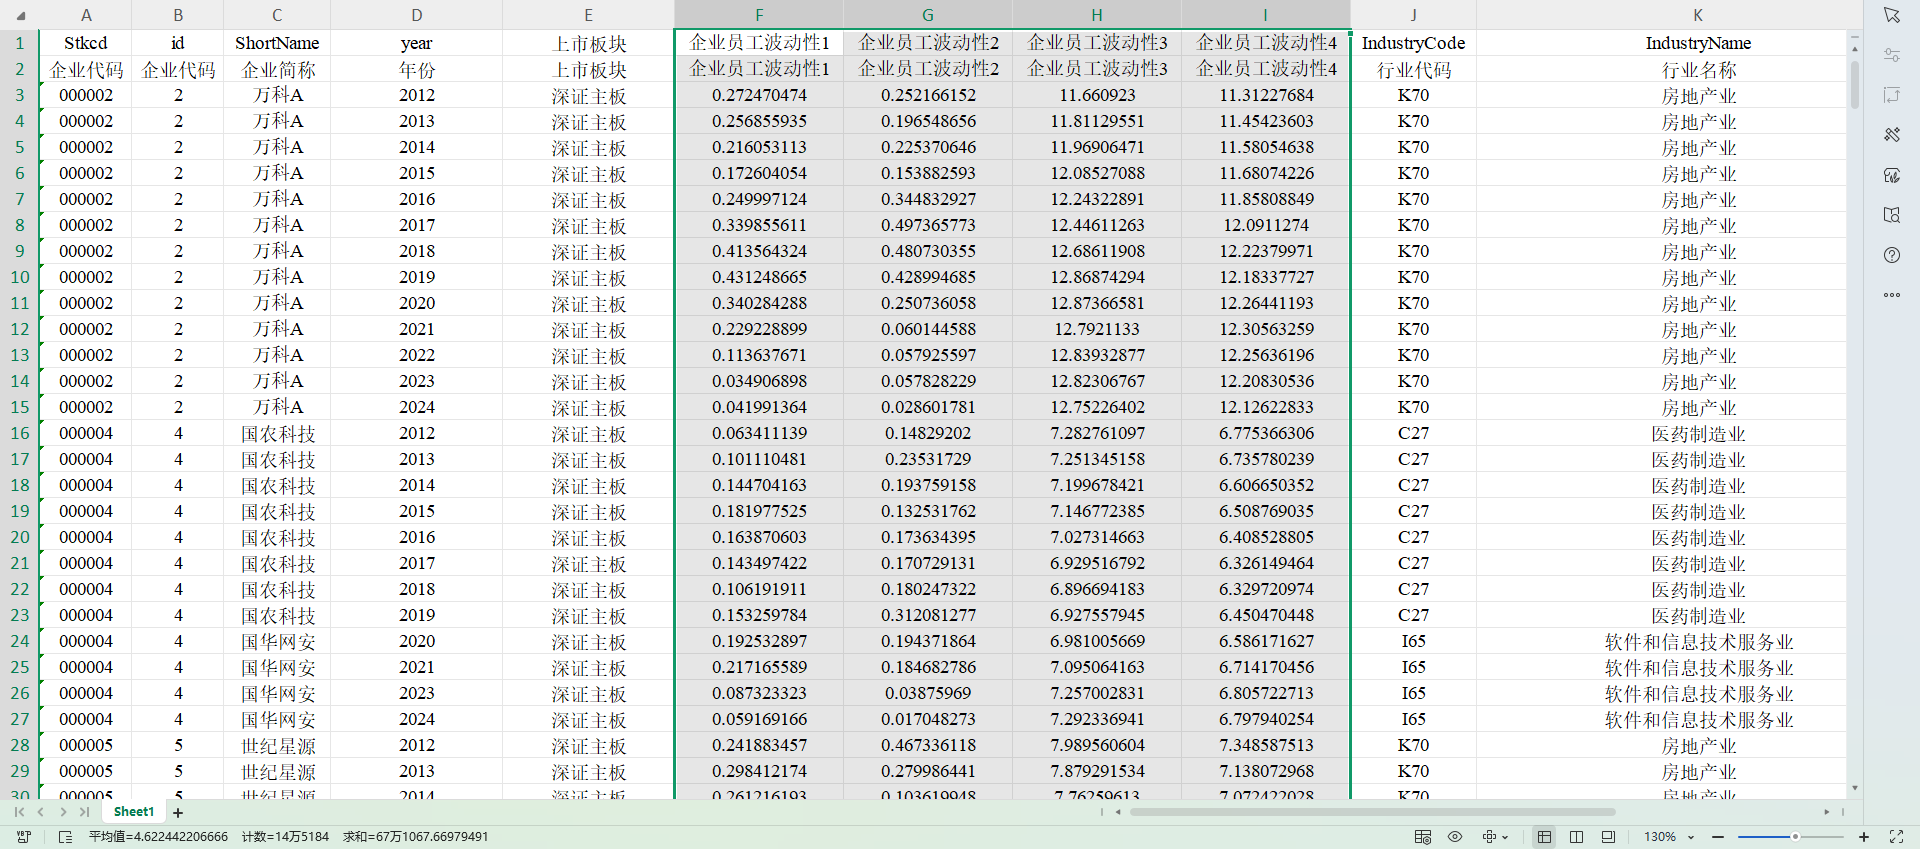This screenshot has width=1920, height=849.
Task: Click the 'Stkcd' cell in row 1
Action: (86, 43)
